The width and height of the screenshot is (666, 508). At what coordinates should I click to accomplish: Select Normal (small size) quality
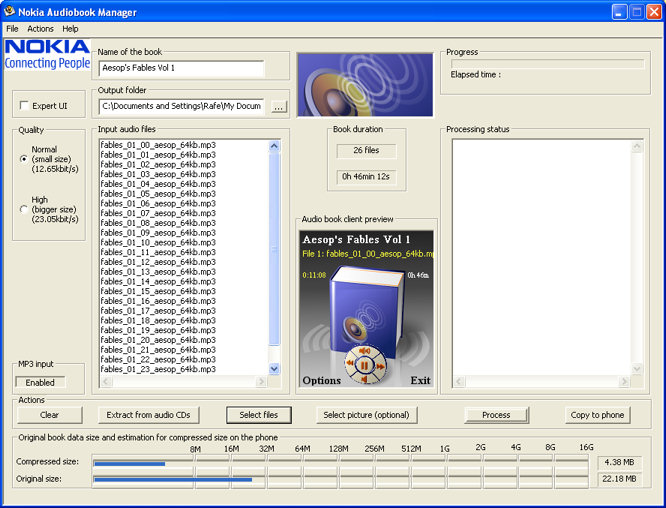click(24, 159)
